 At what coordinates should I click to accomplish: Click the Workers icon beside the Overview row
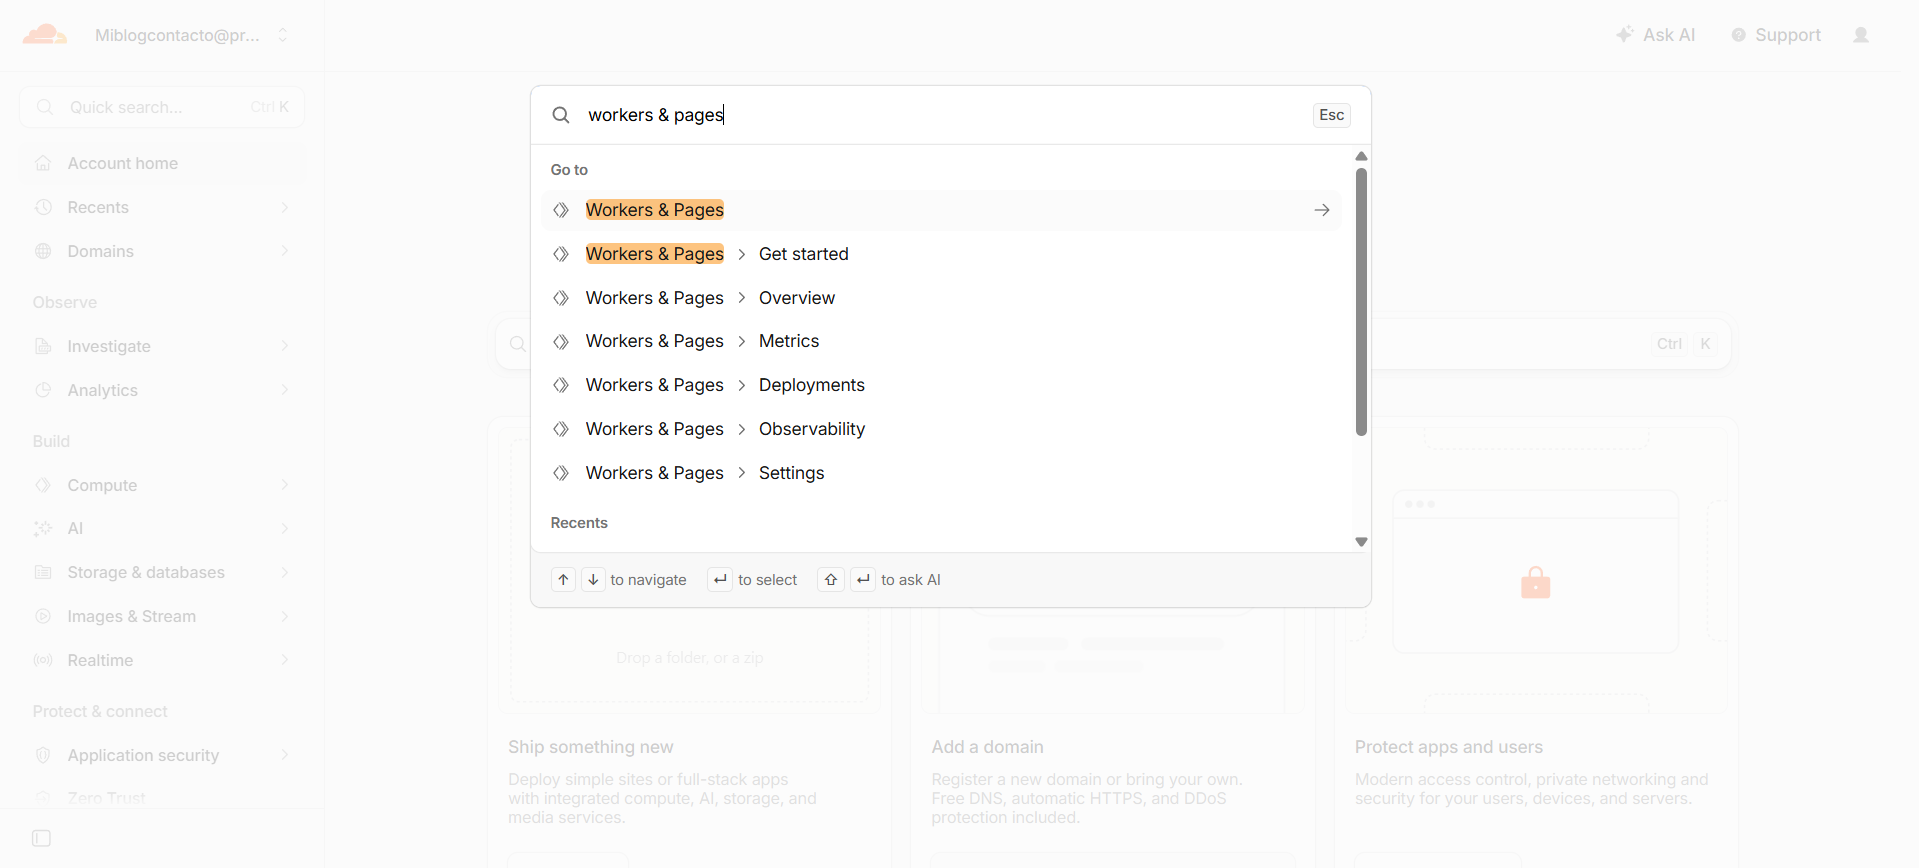point(561,298)
